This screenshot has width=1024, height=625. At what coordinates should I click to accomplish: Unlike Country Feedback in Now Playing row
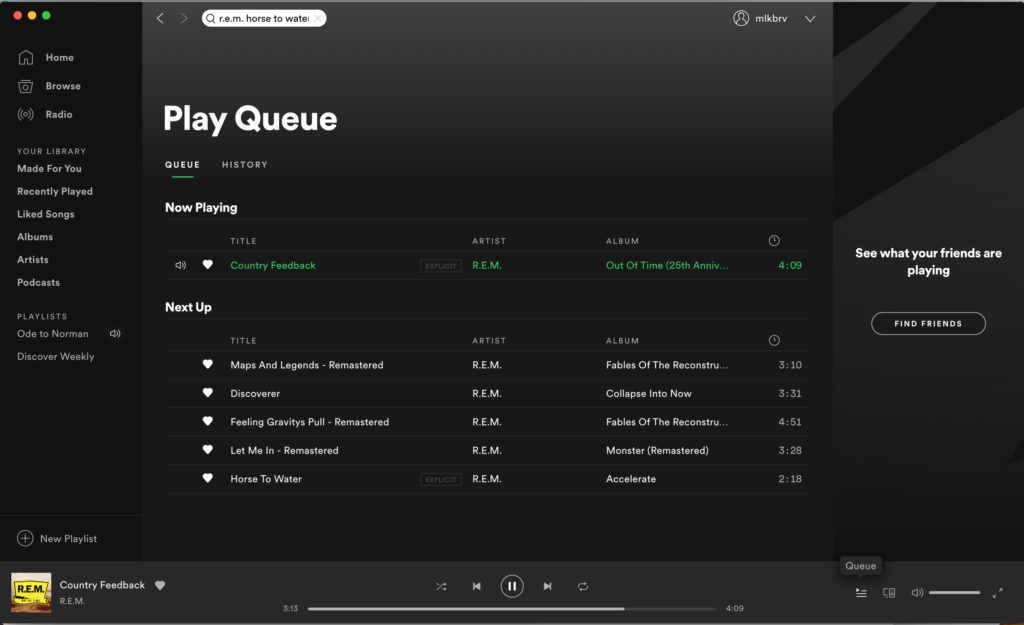click(208, 264)
